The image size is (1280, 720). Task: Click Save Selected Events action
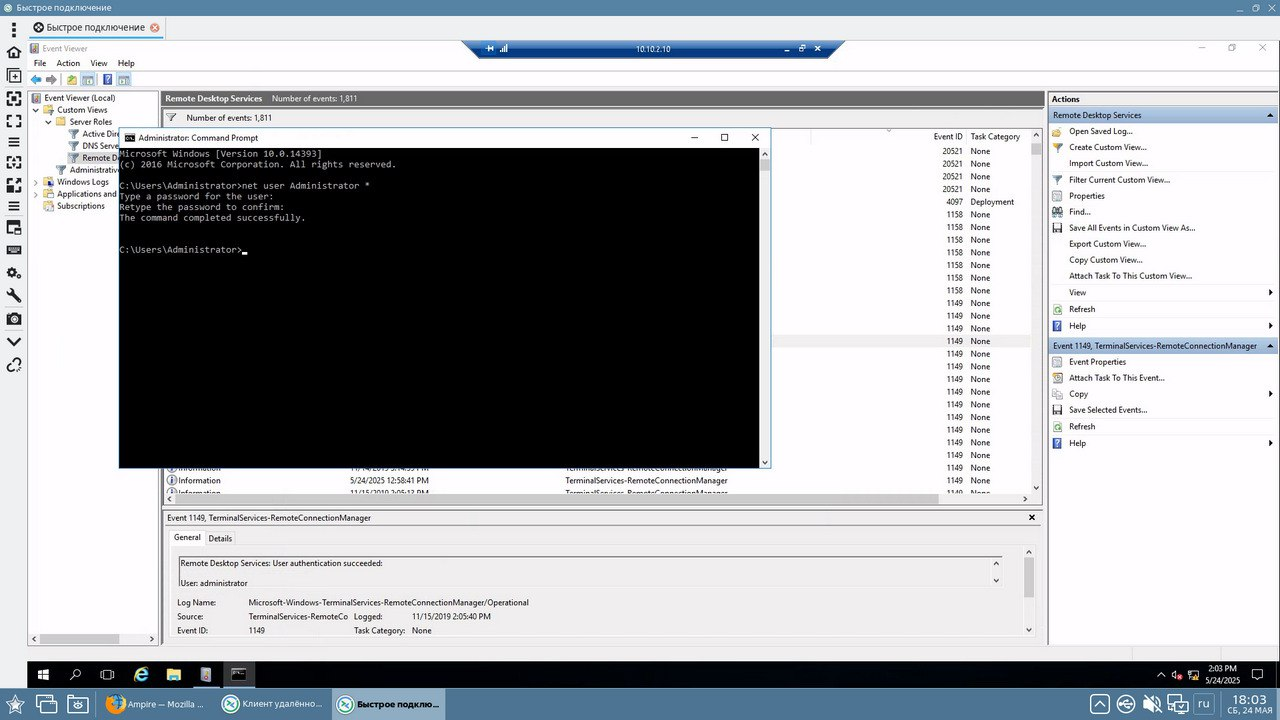1108,410
